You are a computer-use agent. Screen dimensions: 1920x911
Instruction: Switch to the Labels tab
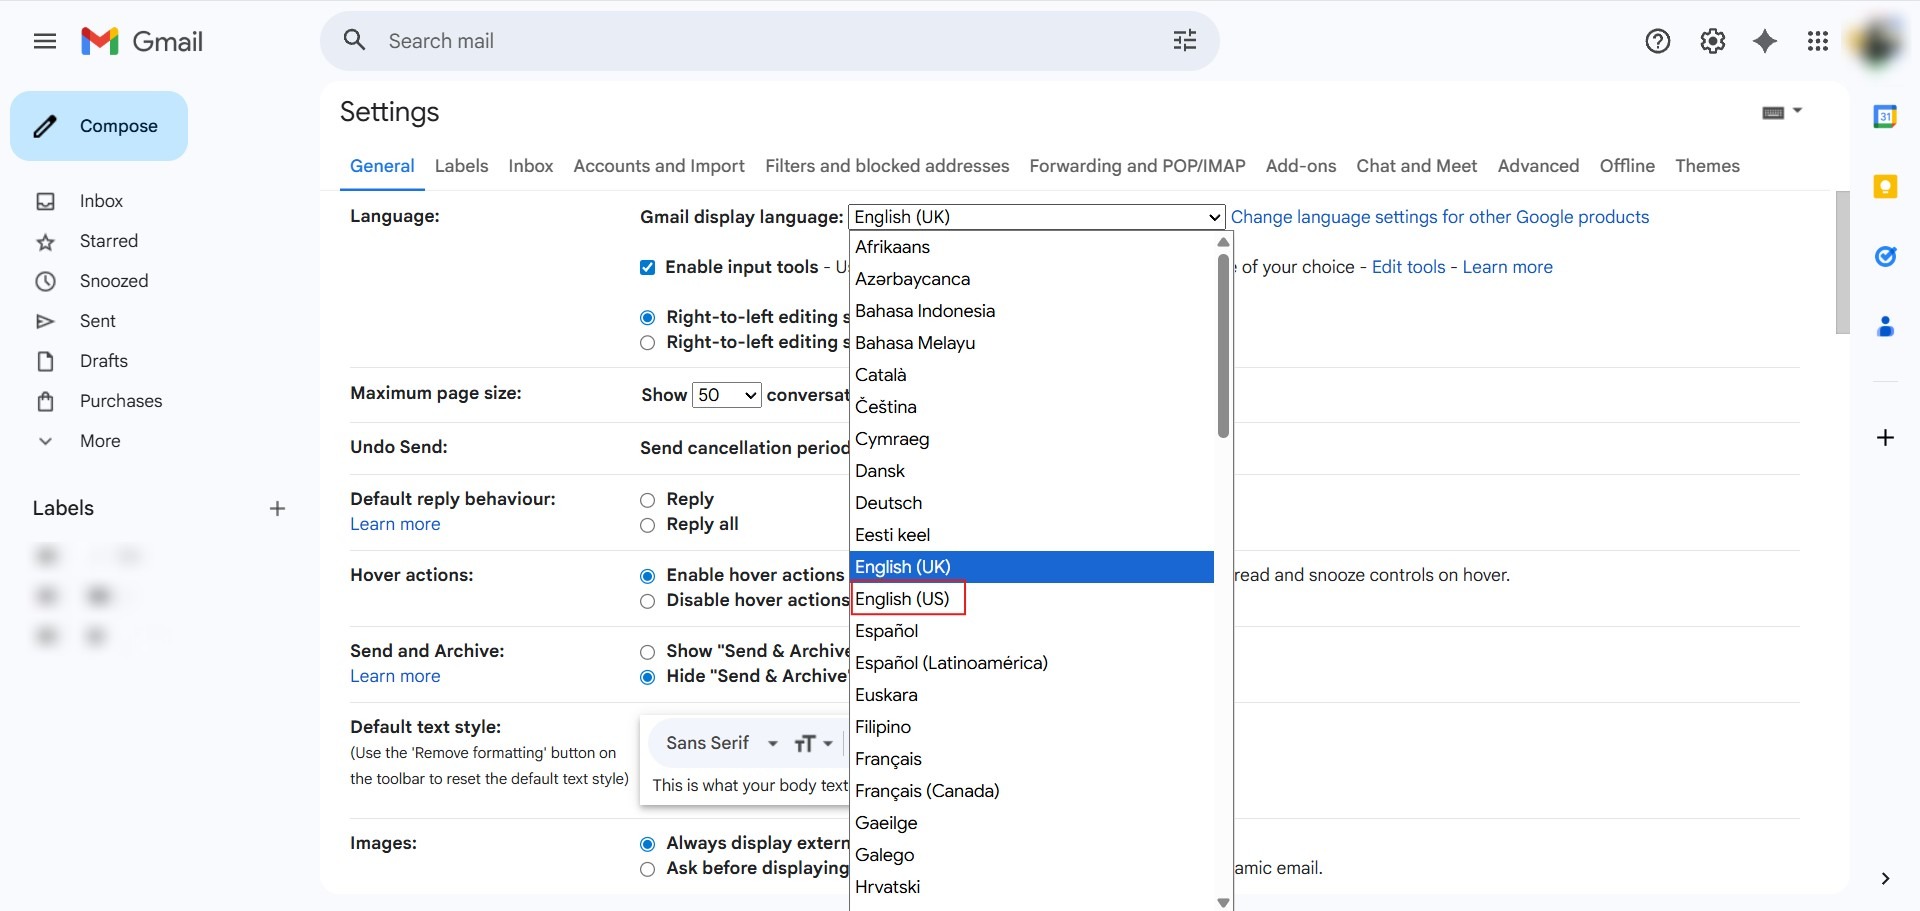pyautogui.click(x=461, y=166)
